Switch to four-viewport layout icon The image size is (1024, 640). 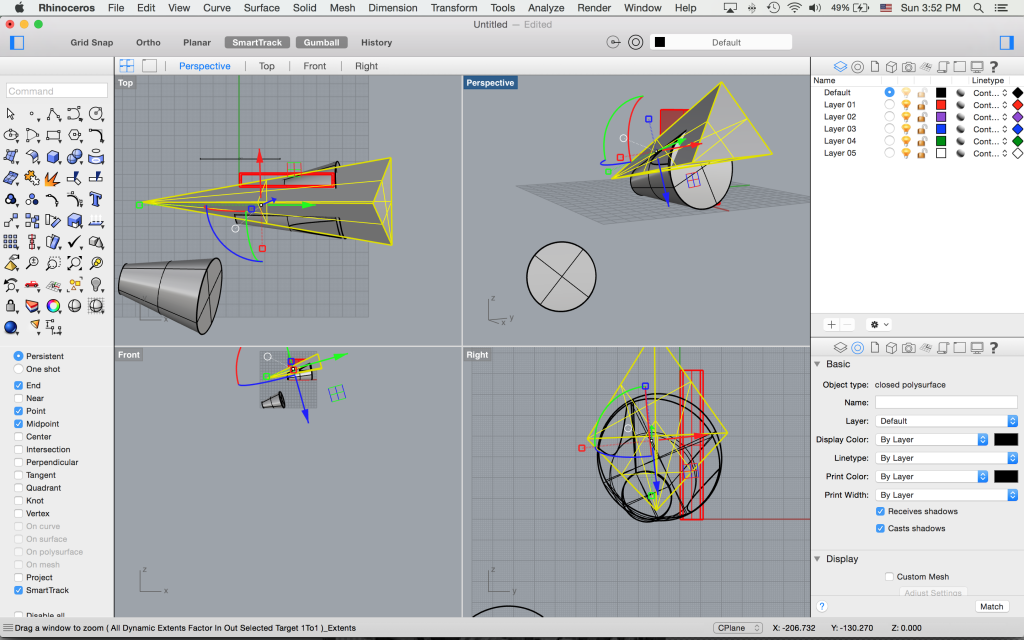(127, 66)
